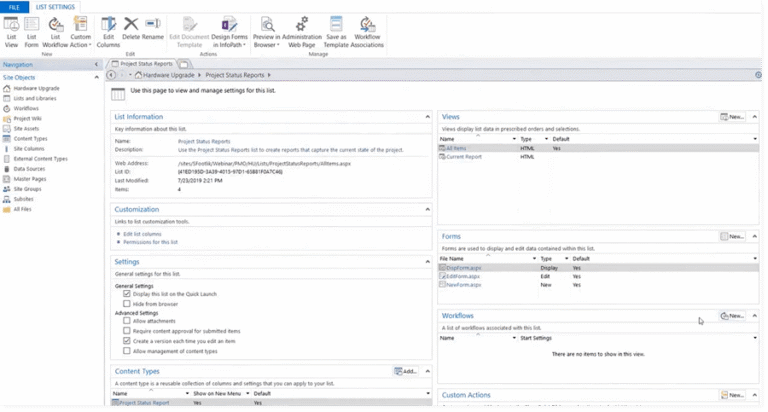
Task: Open the Current Report view
Action: pos(463,157)
